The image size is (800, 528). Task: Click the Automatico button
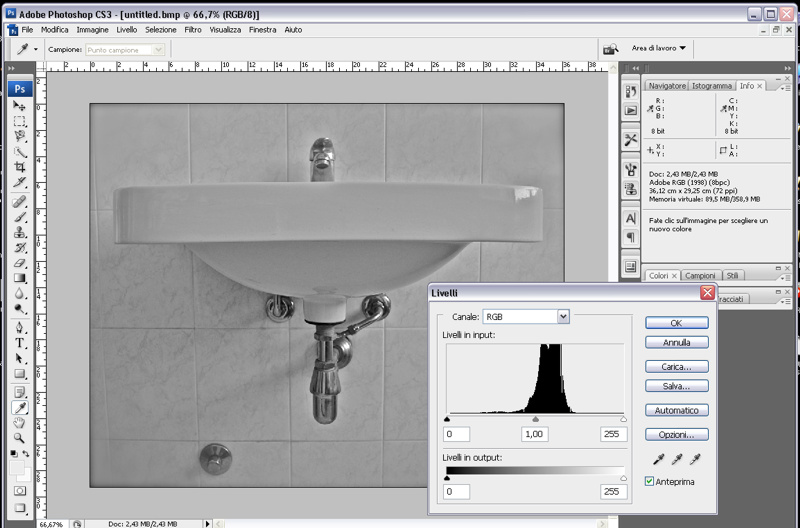point(677,410)
